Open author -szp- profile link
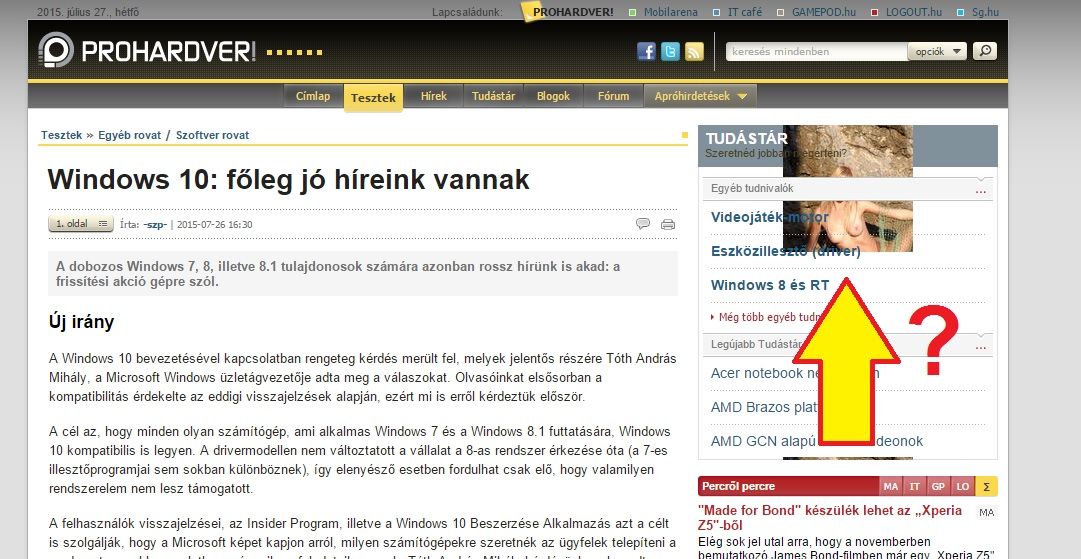Image resolution: width=1081 pixels, height=559 pixels. pos(155,224)
